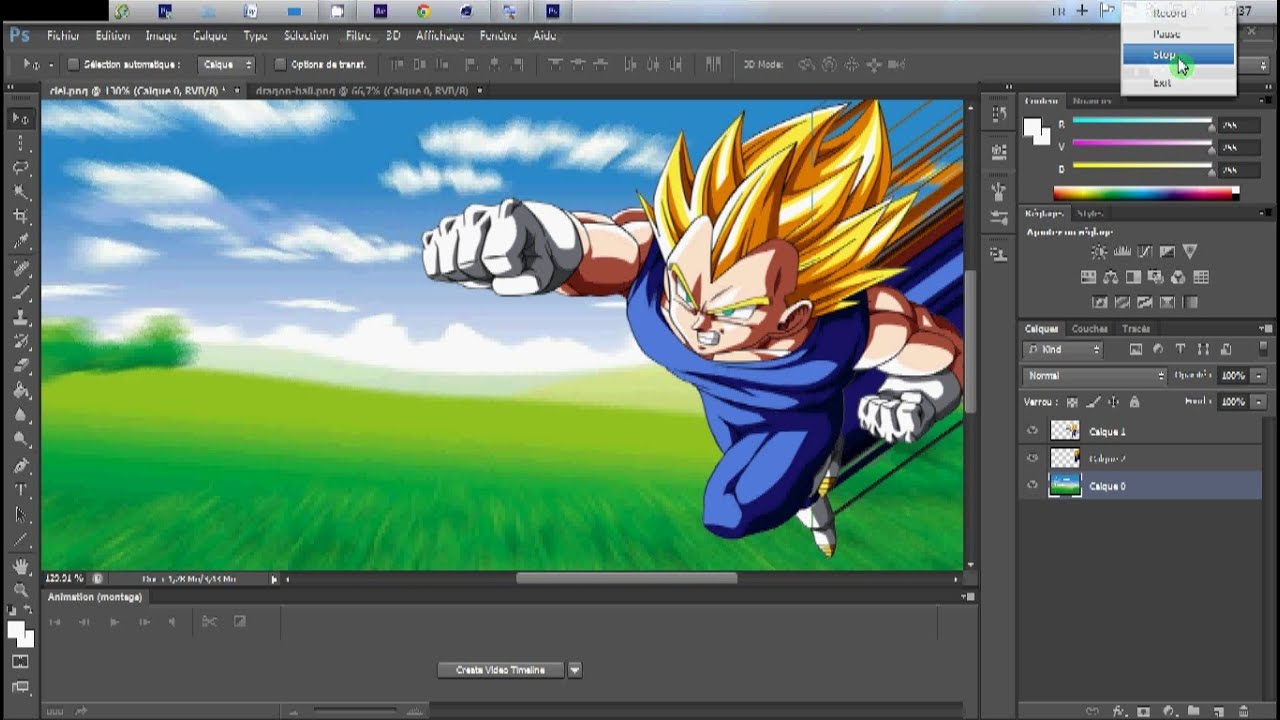Add a Levels adjustment
Image resolution: width=1280 pixels, height=720 pixels.
(1122, 252)
